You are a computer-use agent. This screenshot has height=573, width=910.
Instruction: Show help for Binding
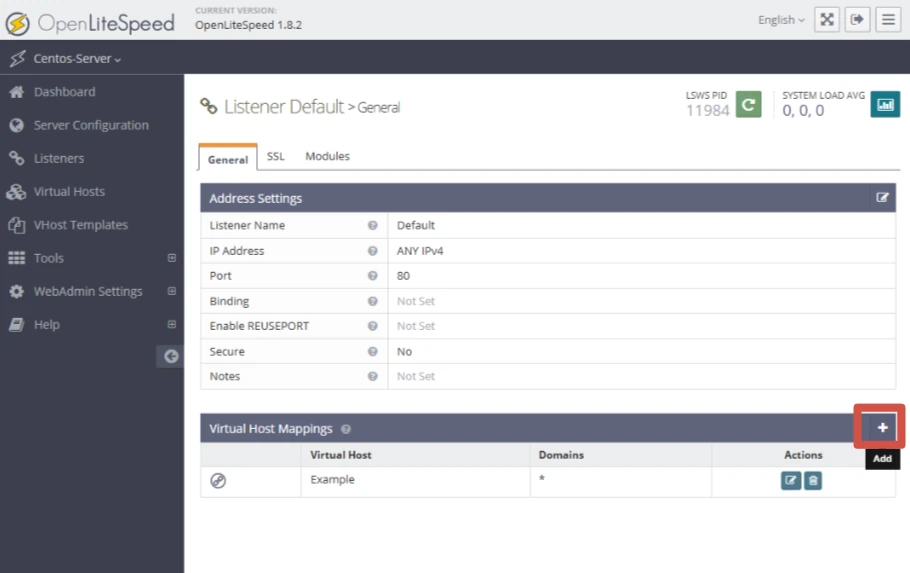coord(373,301)
